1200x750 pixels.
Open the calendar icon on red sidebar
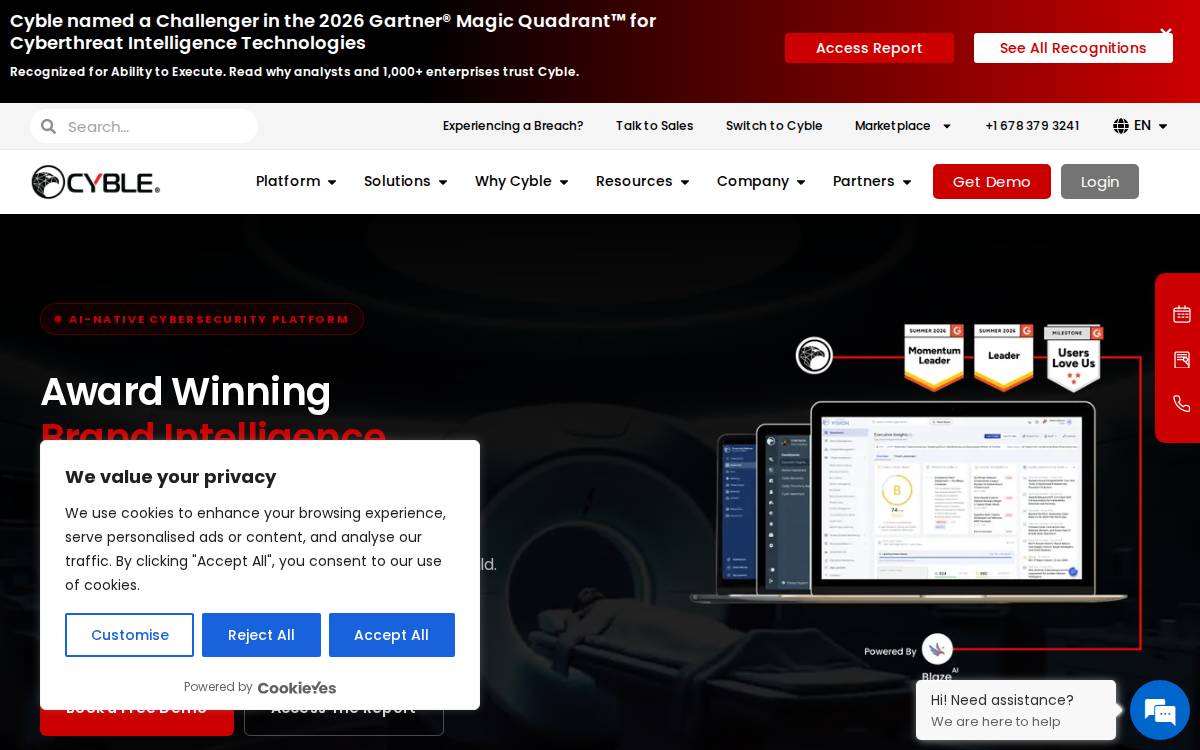(1182, 314)
